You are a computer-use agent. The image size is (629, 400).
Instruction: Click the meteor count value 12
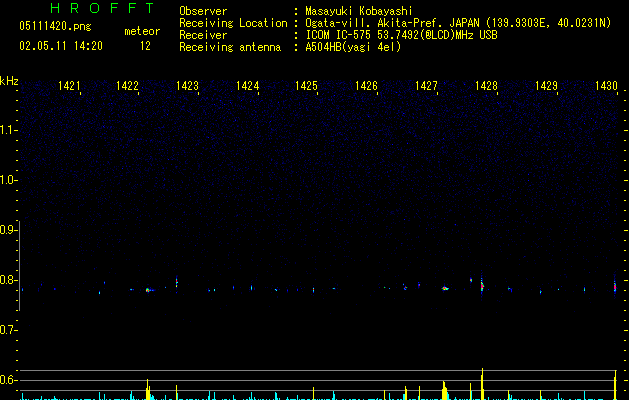[145, 46]
